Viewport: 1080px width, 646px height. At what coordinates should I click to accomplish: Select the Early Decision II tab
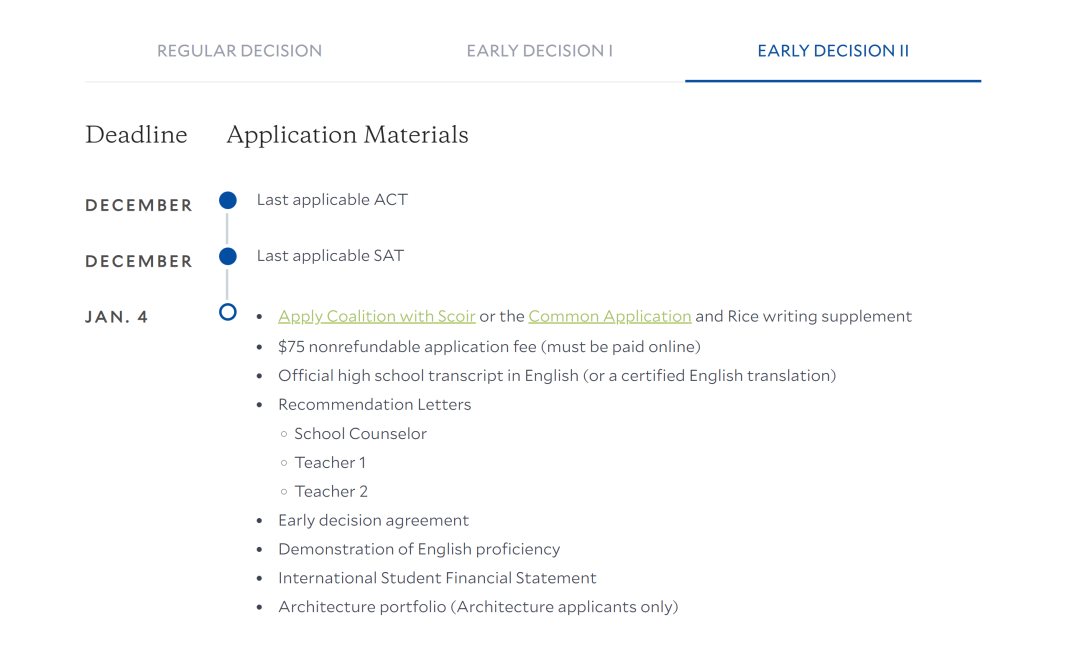(833, 51)
